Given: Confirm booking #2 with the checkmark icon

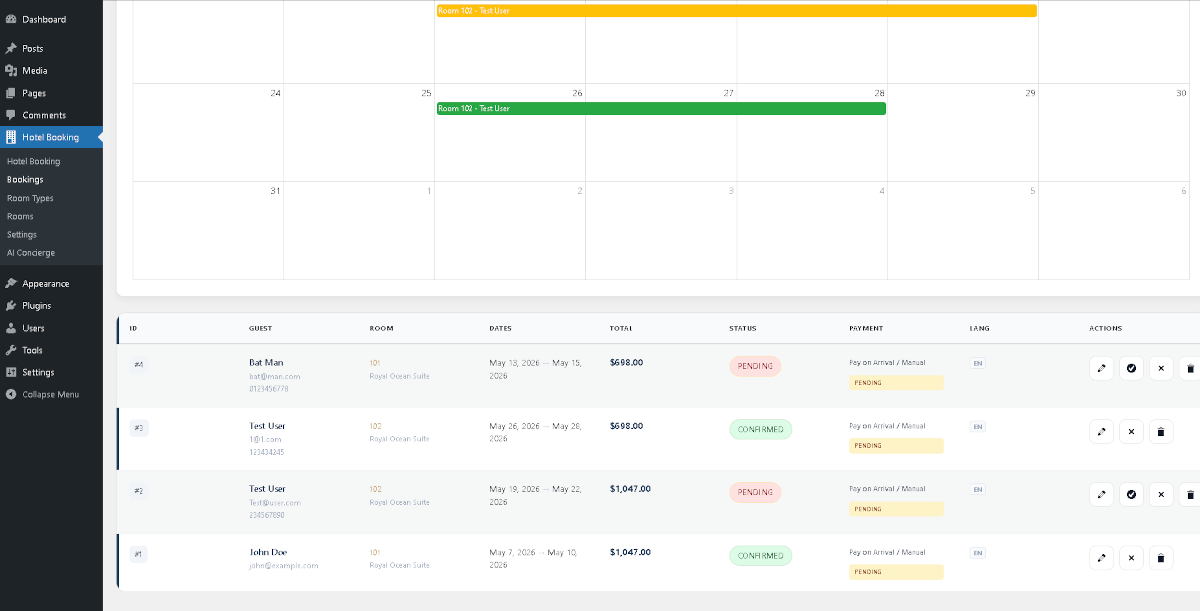Looking at the screenshot, I should tap(1131, 494).
